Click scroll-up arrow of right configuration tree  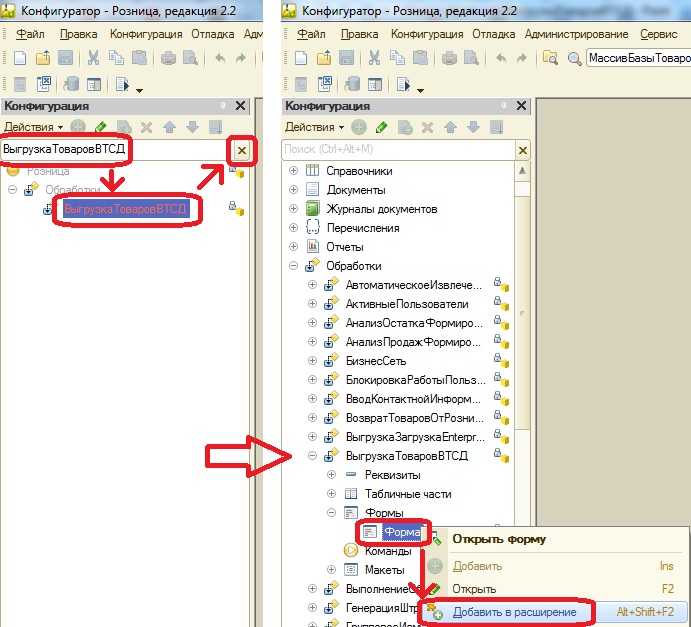click(x=522, y=171)
